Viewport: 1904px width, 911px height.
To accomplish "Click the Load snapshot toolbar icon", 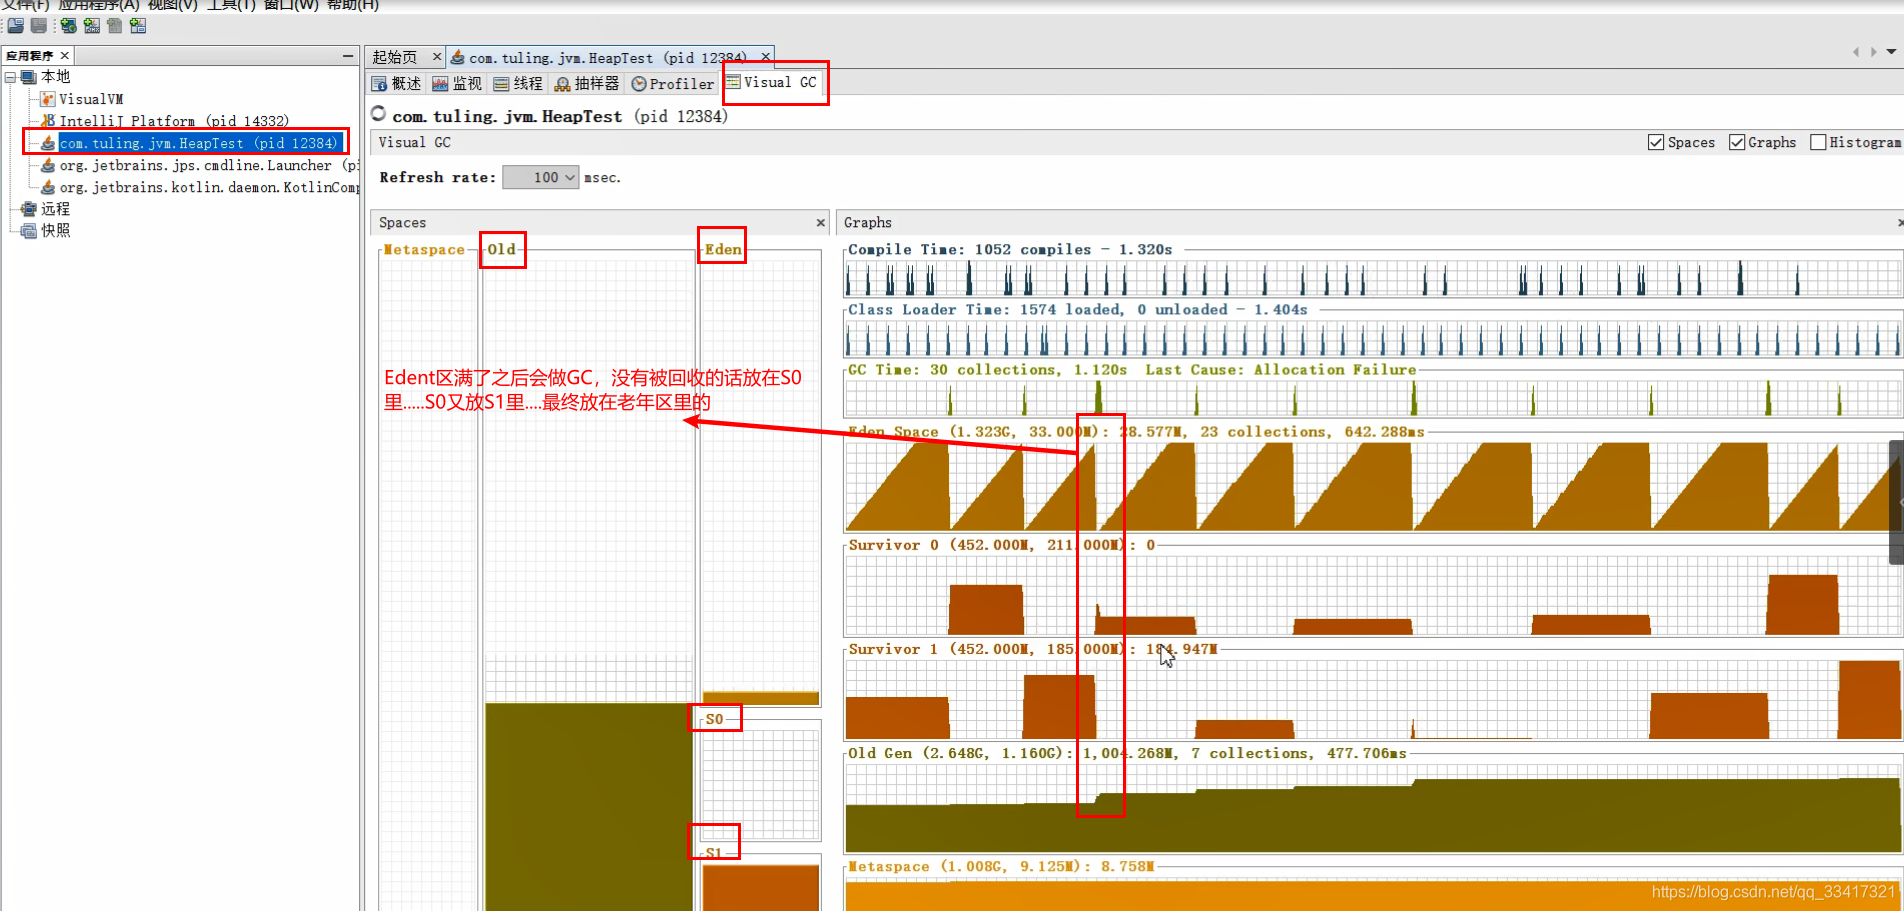I will coord(16,25).
